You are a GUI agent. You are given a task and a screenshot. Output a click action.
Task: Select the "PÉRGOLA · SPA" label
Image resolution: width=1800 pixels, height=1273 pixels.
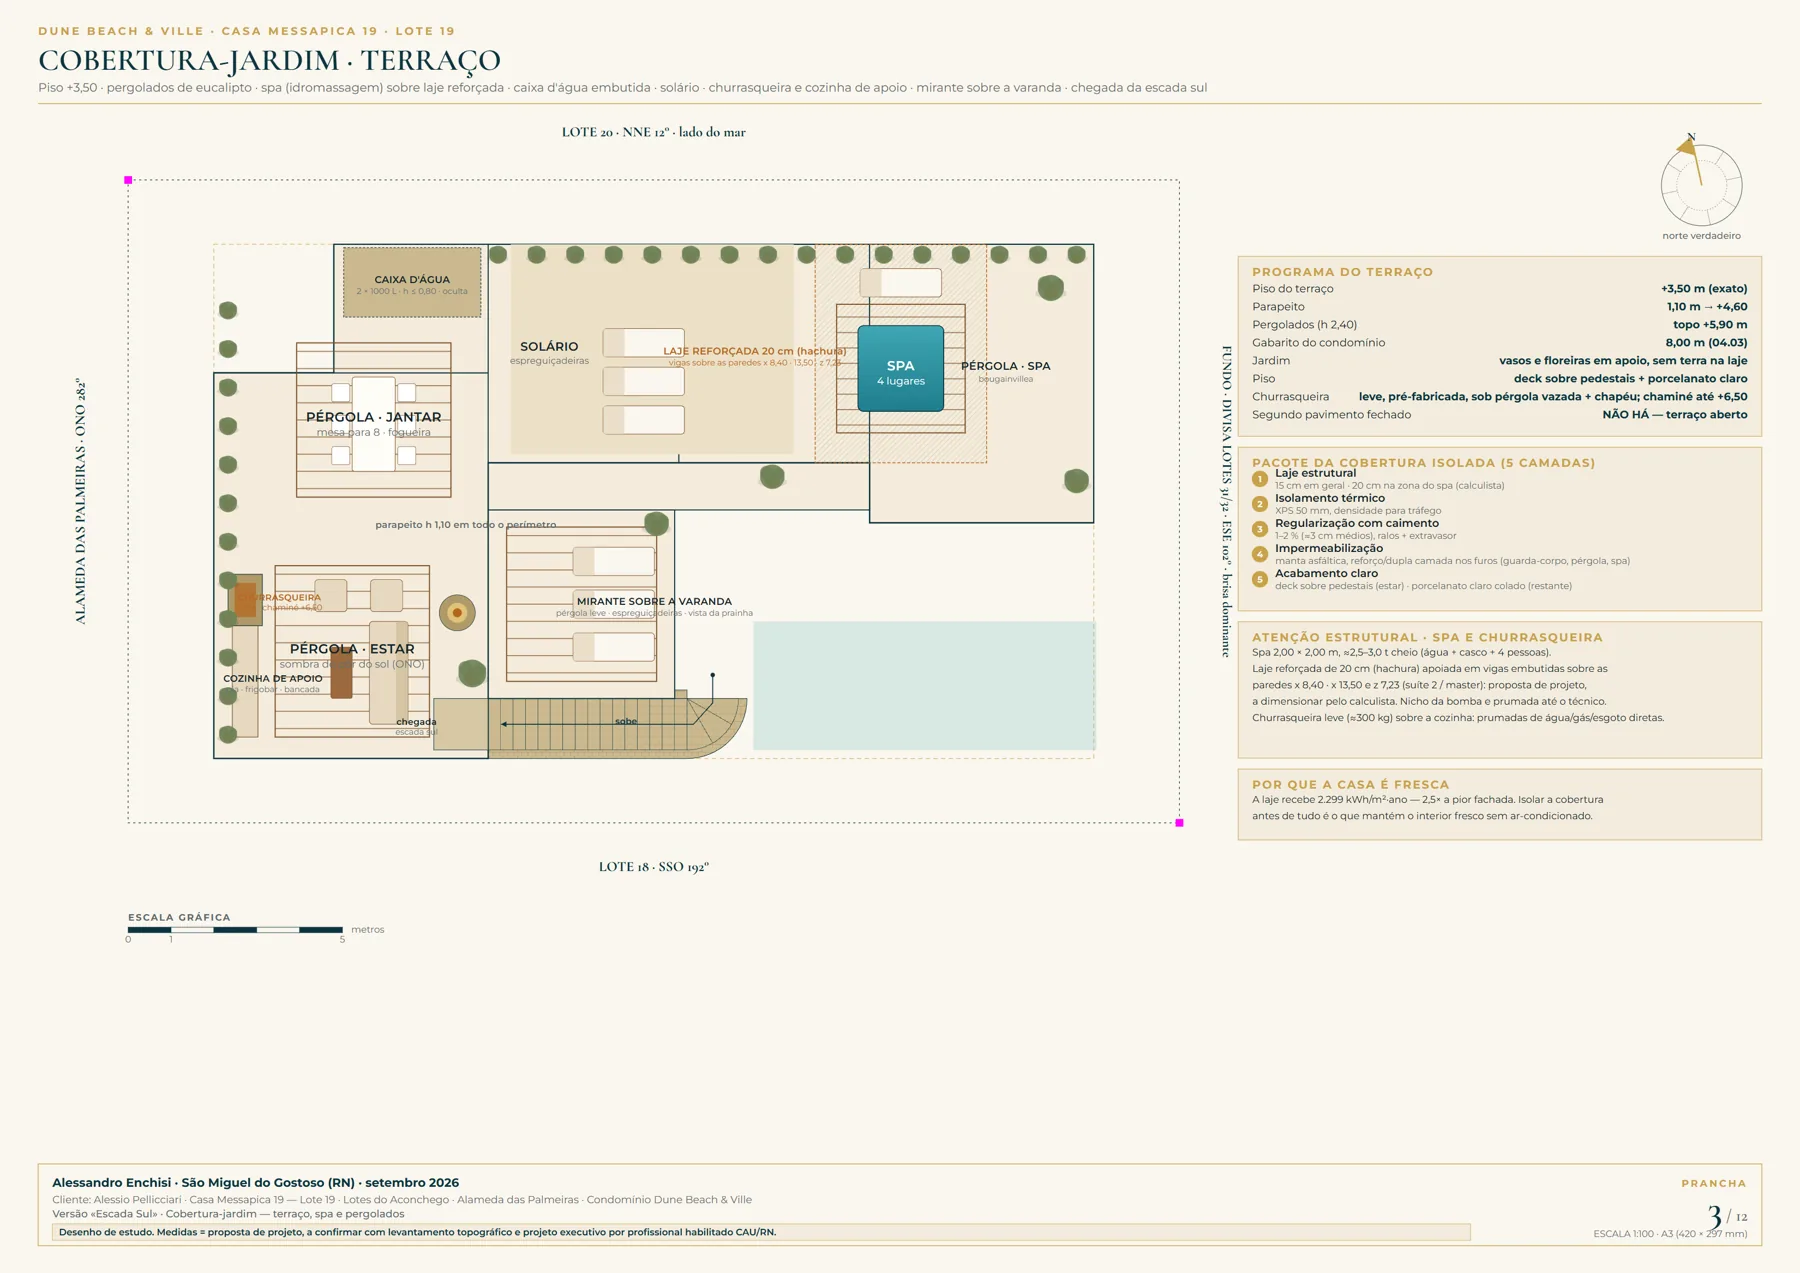click(1005, 366)
